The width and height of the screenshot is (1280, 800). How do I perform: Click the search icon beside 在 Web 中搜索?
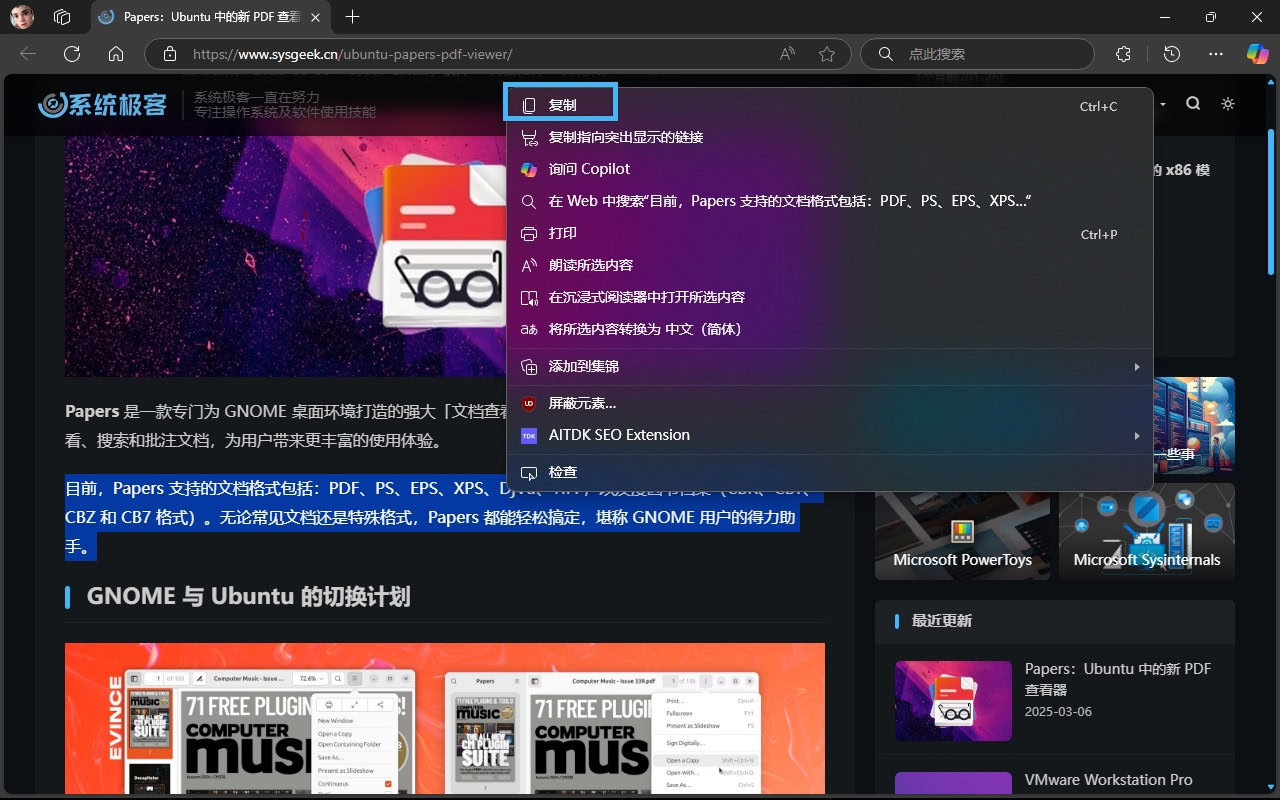529,201
